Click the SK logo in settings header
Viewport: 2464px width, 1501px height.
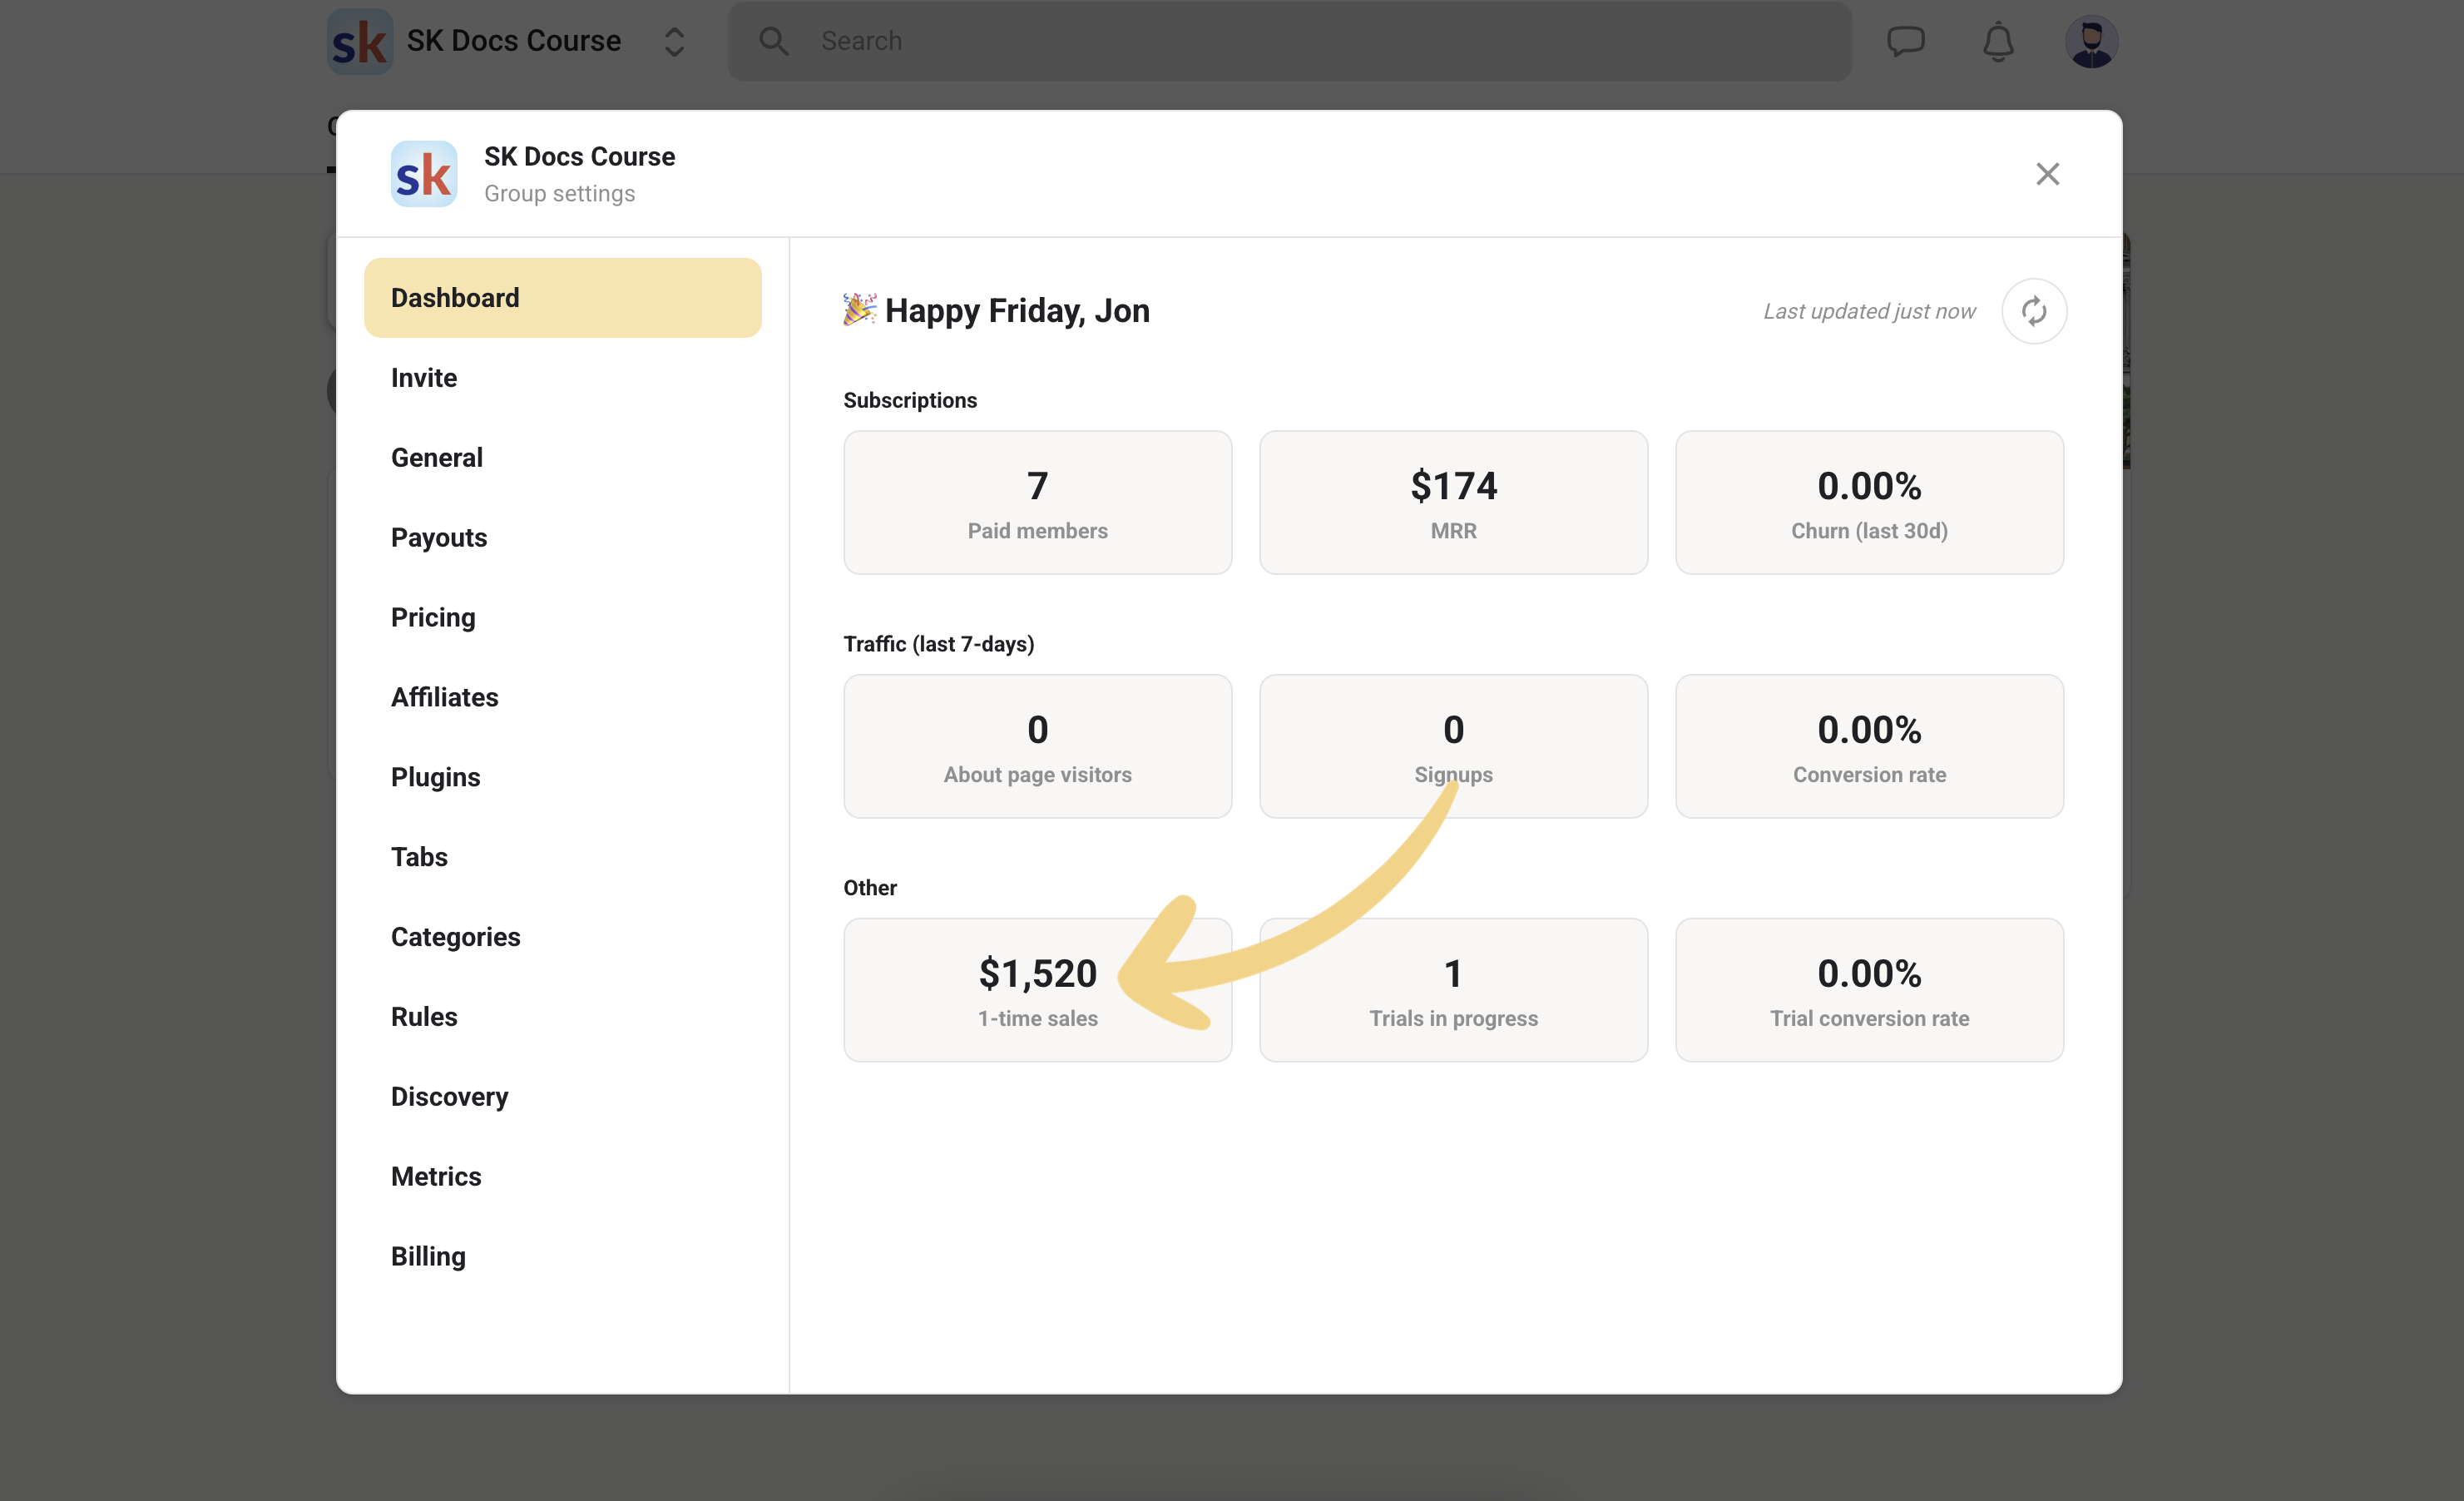click(x=424, y=174)
